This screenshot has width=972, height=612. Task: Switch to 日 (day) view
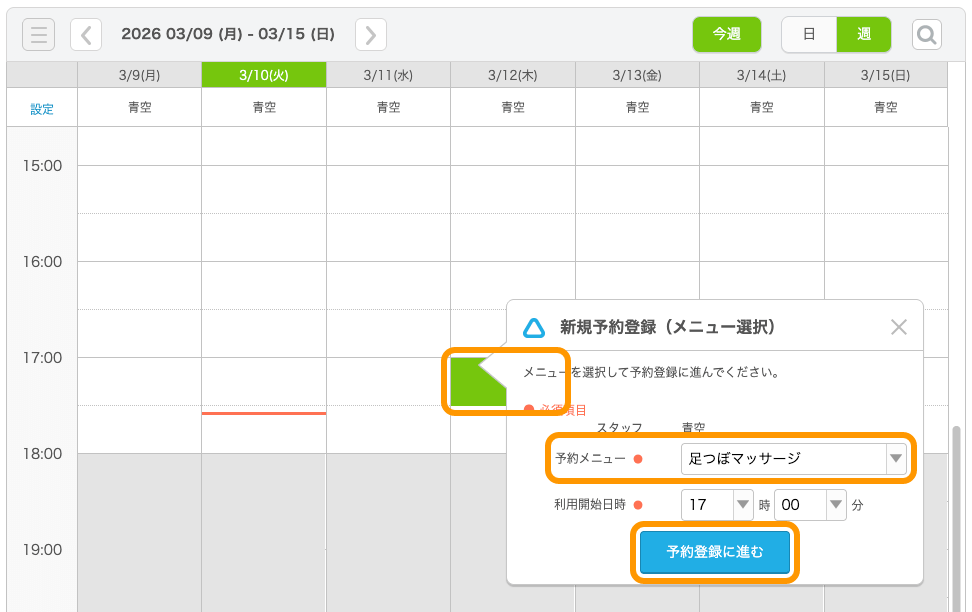pos(811,33)
